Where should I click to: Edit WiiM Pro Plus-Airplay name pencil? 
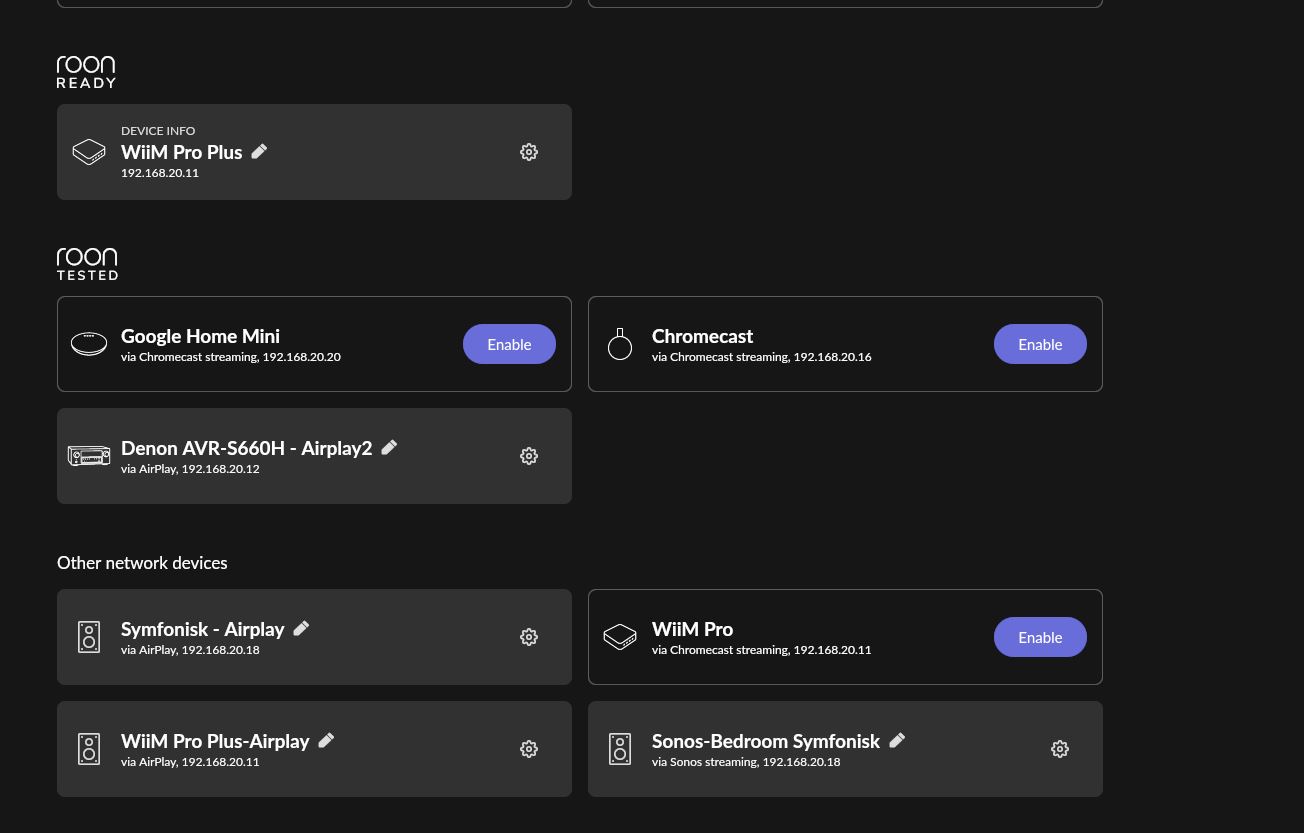click(x=326, y=740)
